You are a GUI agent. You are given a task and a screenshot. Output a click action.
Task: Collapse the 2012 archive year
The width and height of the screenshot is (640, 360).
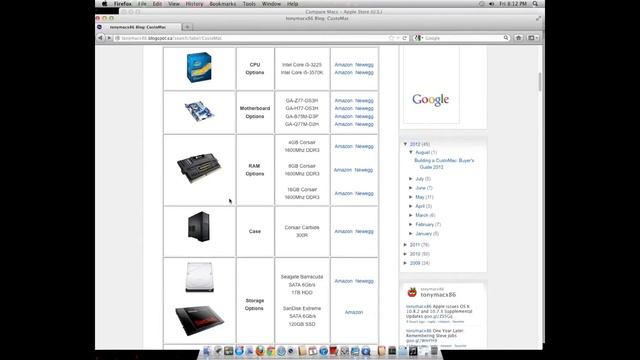(x=405, y=144)
